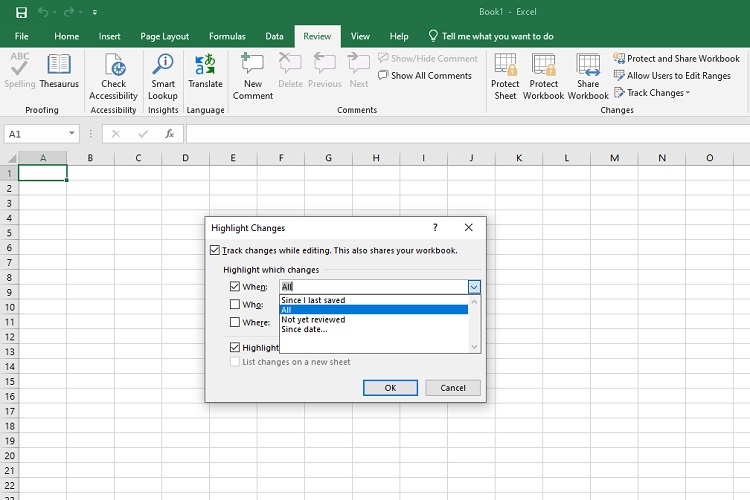Click the Check Accessibility icon
The width and height of the screenshot is (750, 500).
pyautogui.click(x=114, y=66)
